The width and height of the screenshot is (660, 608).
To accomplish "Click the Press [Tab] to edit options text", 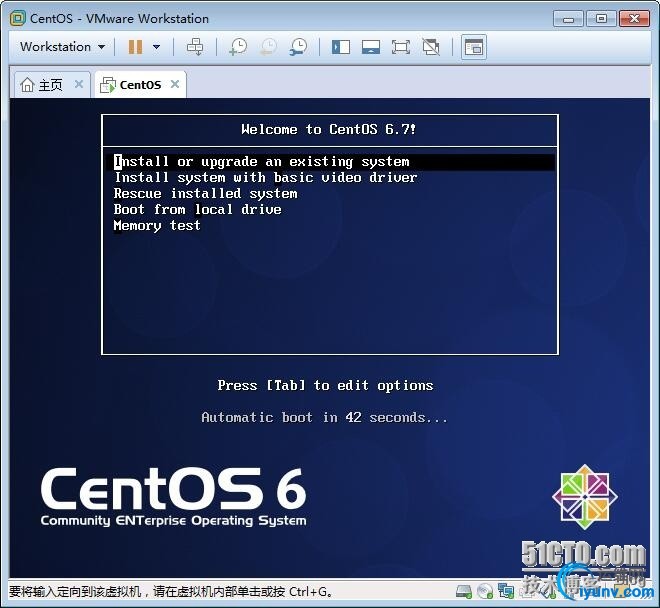I will 325,386.
